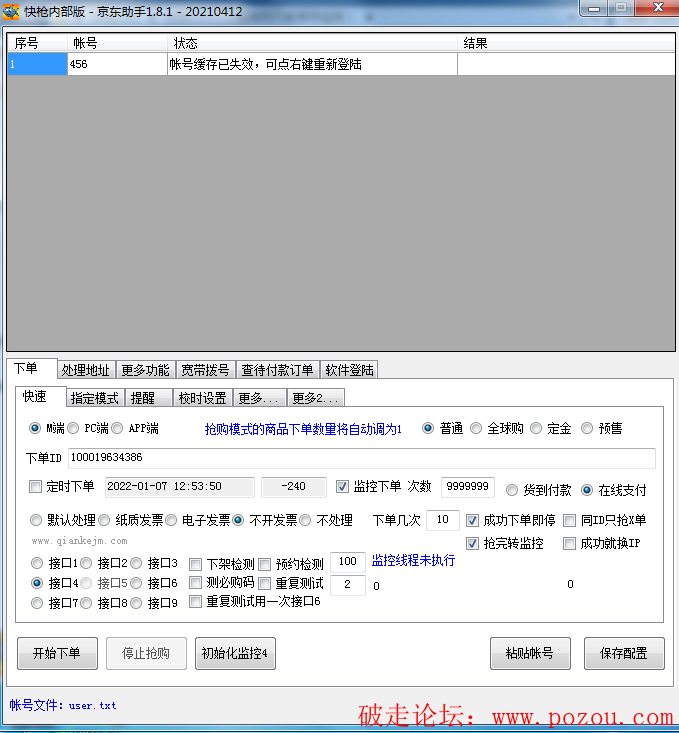
Task: Click the 重复测试 field showing 2
Action: 347,585
